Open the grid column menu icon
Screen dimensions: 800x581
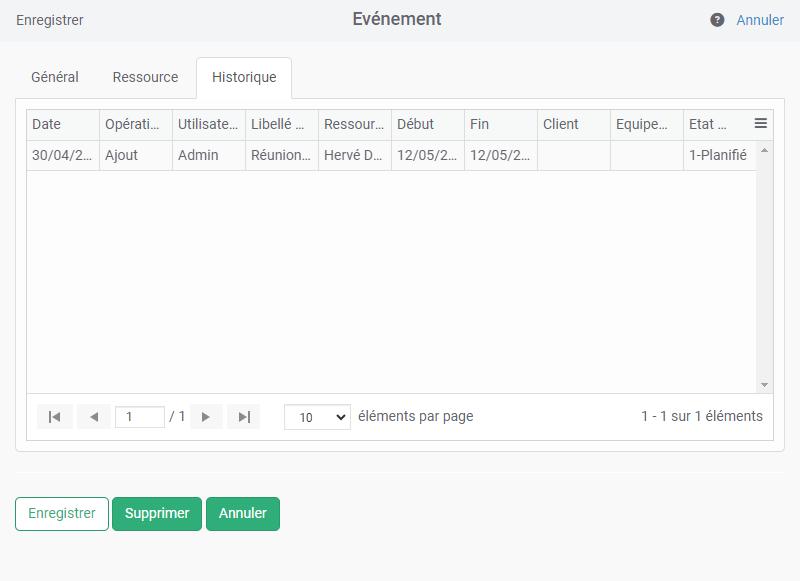click(760, 124)
